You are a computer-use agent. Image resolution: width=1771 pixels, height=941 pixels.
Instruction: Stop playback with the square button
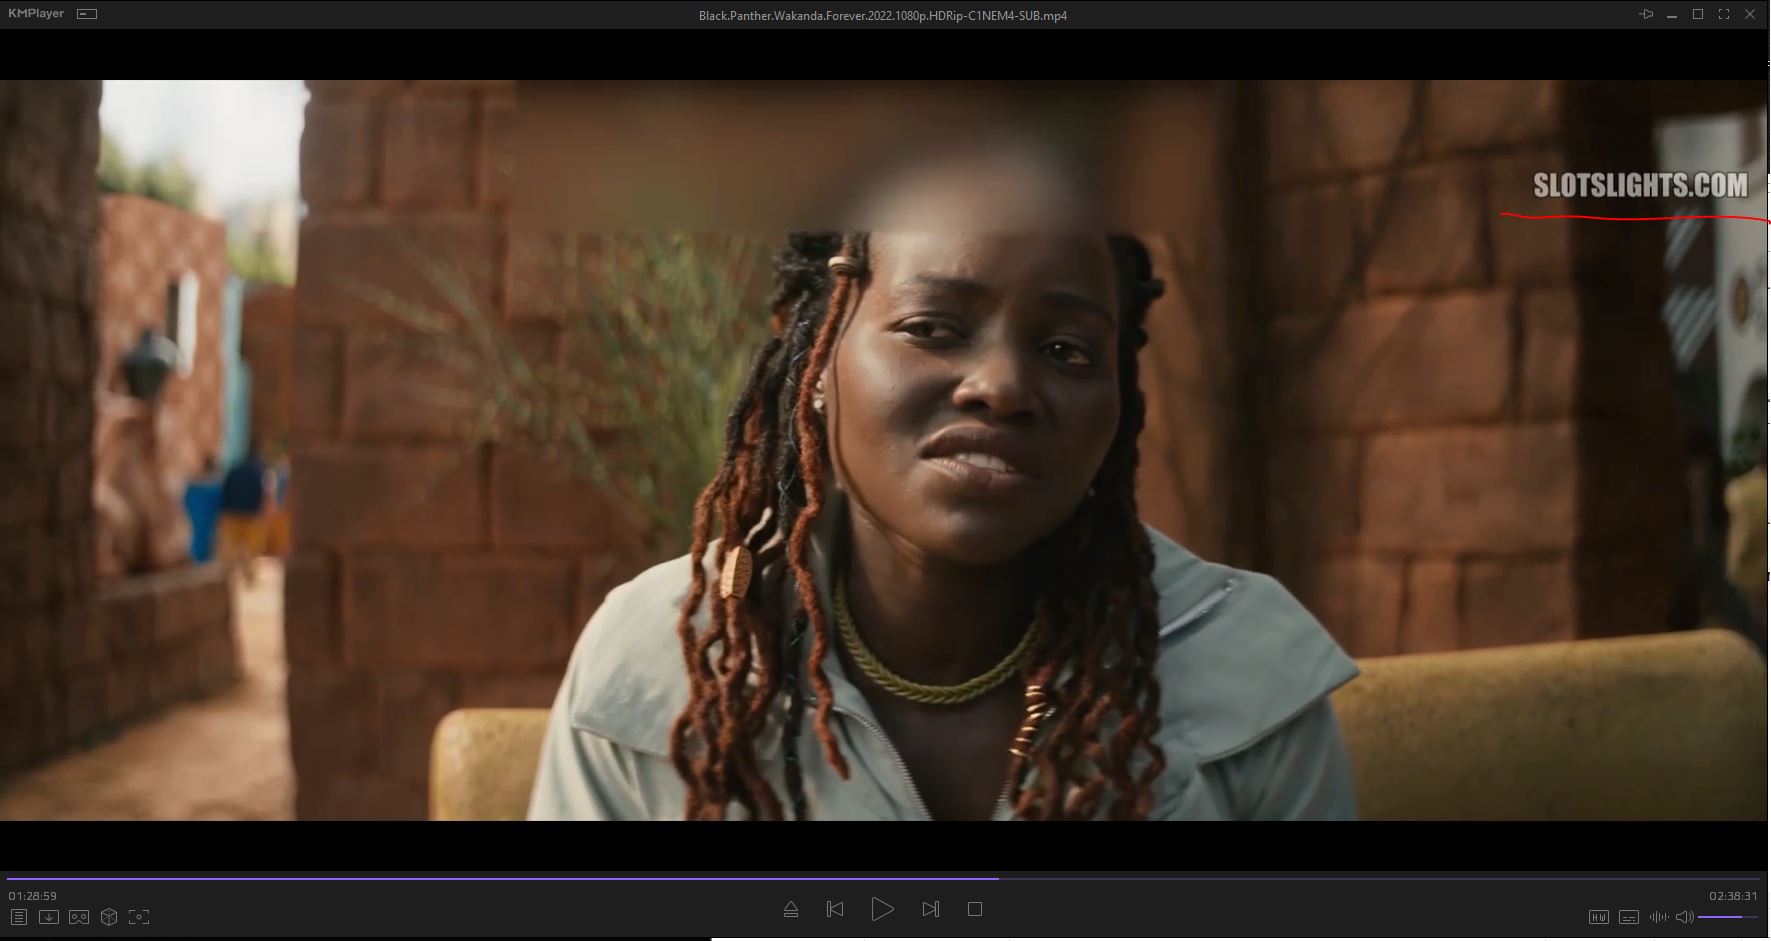click(975, 909)
